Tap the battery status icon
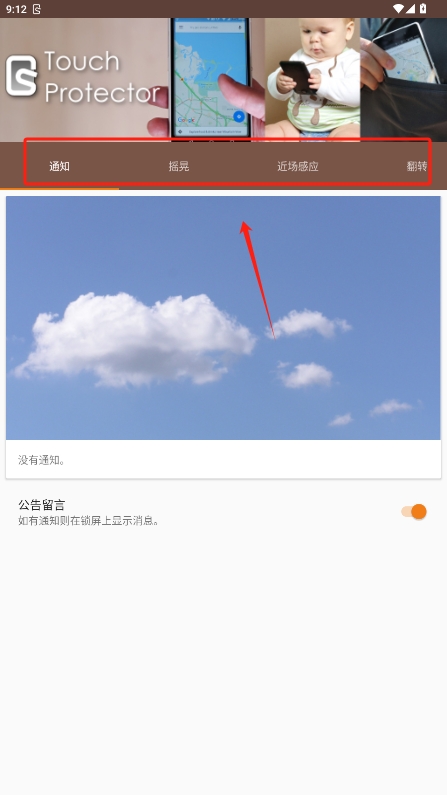This screenshot has height=795, width=447. (423, 9)
